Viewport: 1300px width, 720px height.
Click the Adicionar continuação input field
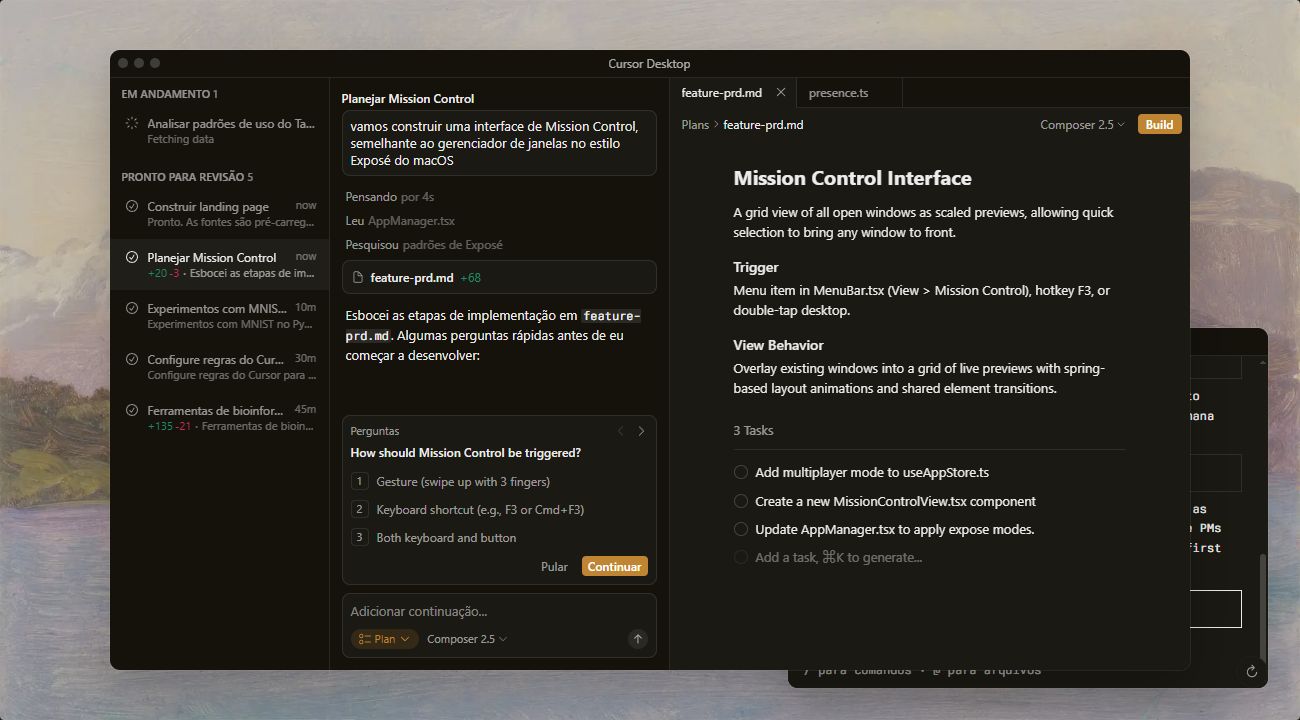click(x=499, y=611)
